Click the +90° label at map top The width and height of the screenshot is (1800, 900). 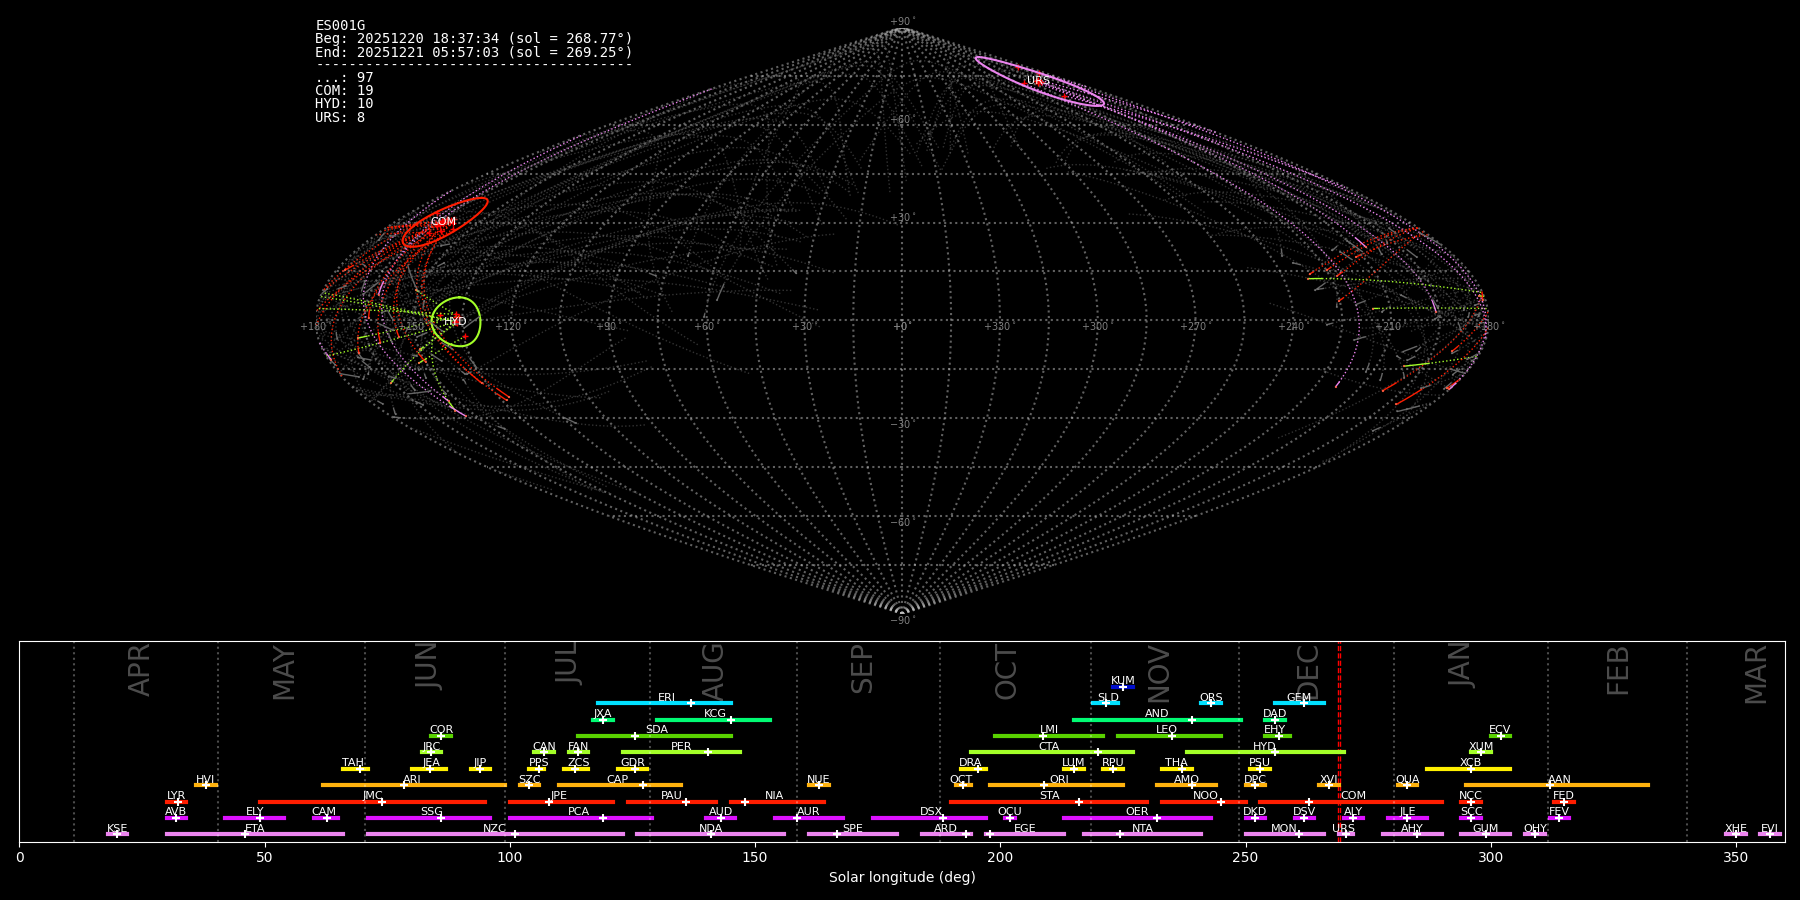coord(902,22)
